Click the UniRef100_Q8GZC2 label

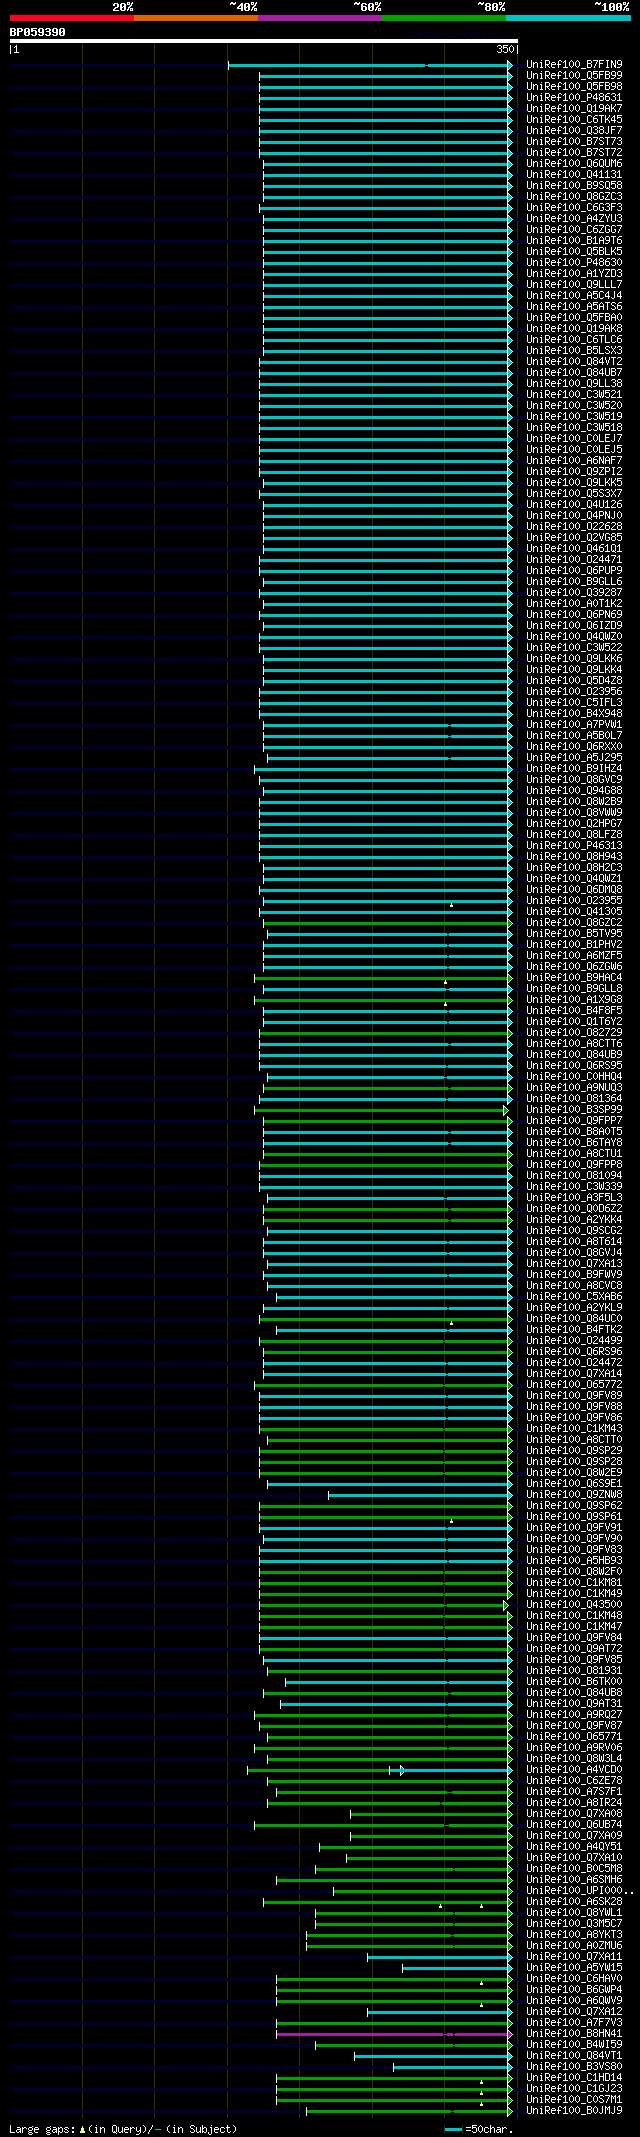tap(574, 923)
